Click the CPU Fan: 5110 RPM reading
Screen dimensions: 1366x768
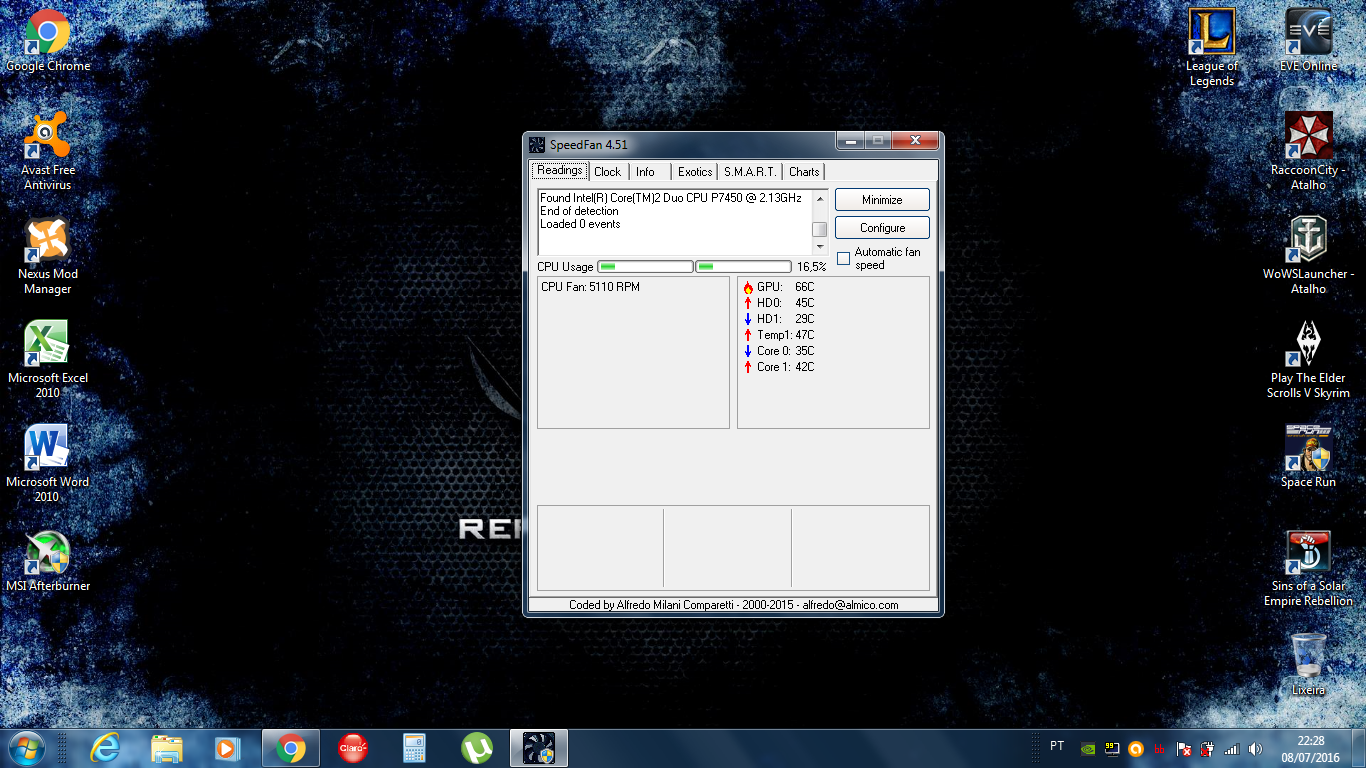click(590, 287)
